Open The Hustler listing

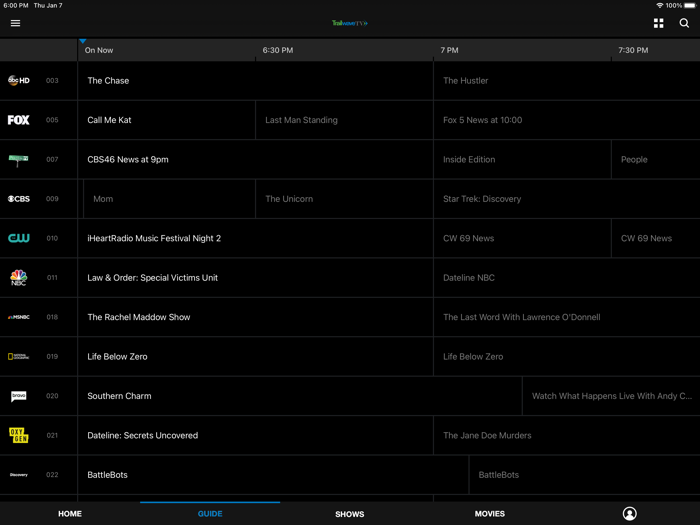click(567, 81)
